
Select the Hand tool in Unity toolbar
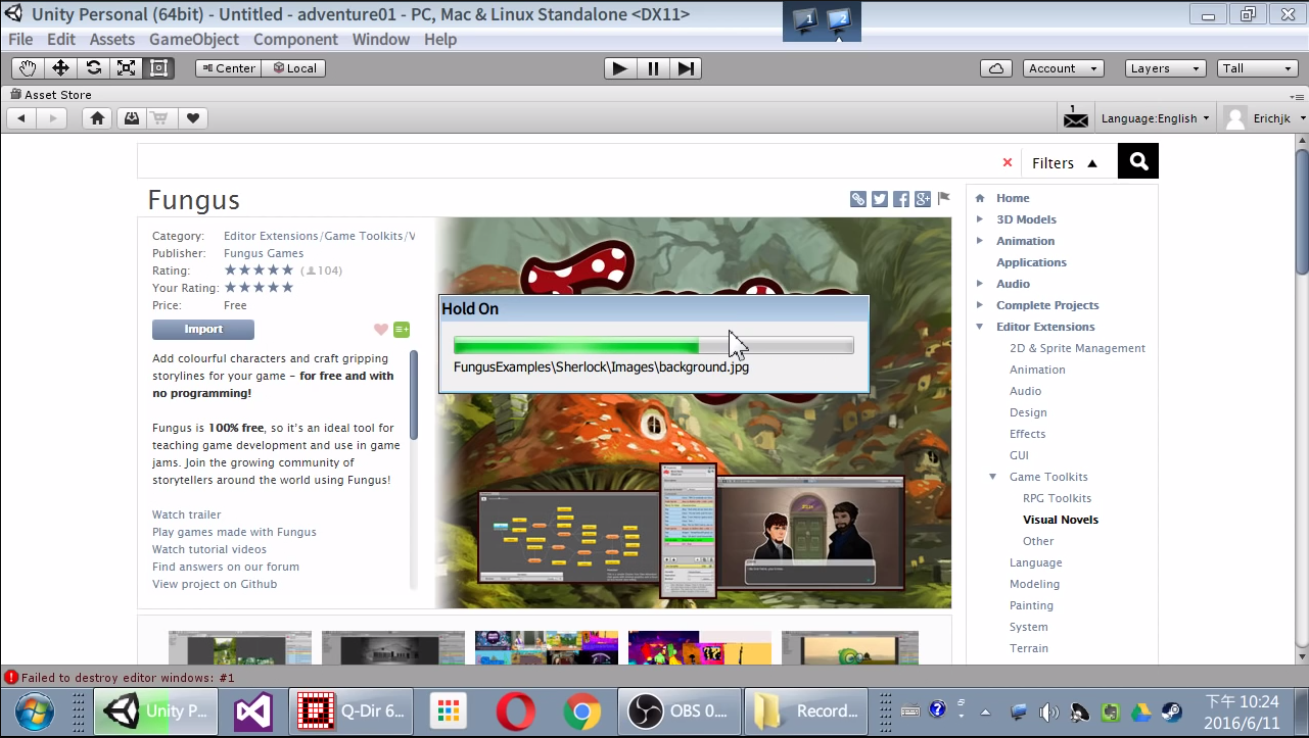[x=28, y=68]
